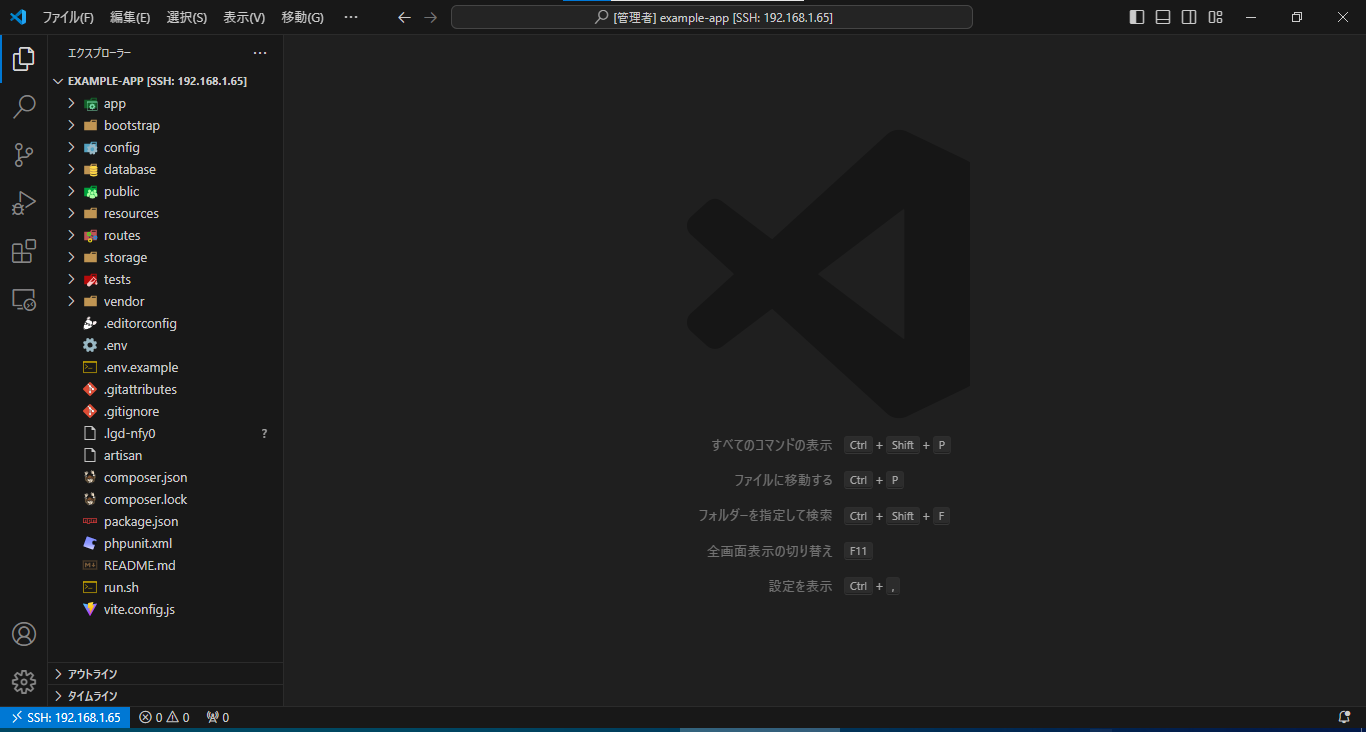Open the .env.example file
Image resolution: width=1366 pixels, height=732 pixels.
(x=166, y=368)
